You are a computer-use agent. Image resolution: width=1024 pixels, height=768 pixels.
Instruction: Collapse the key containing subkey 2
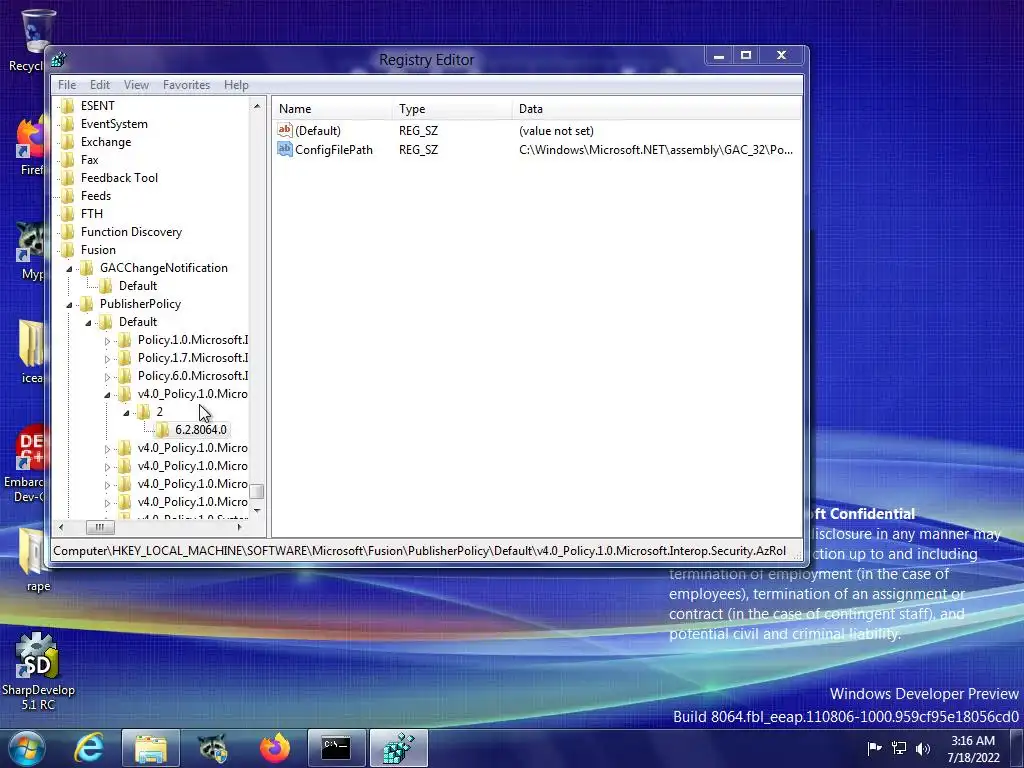click(108, 394)
